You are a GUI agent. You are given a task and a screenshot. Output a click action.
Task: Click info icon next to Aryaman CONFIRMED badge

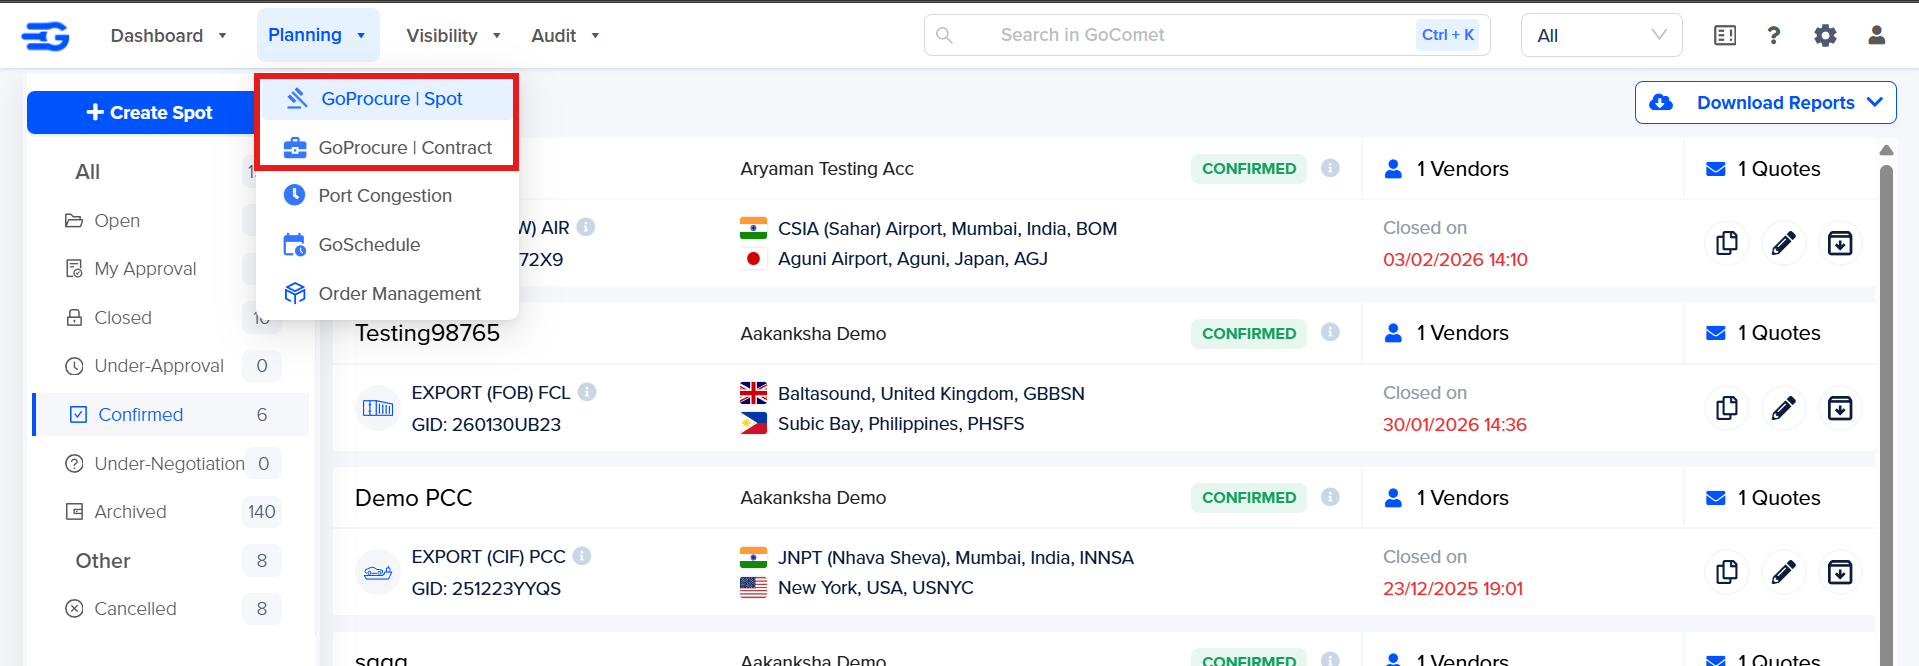coord(1330,168)
